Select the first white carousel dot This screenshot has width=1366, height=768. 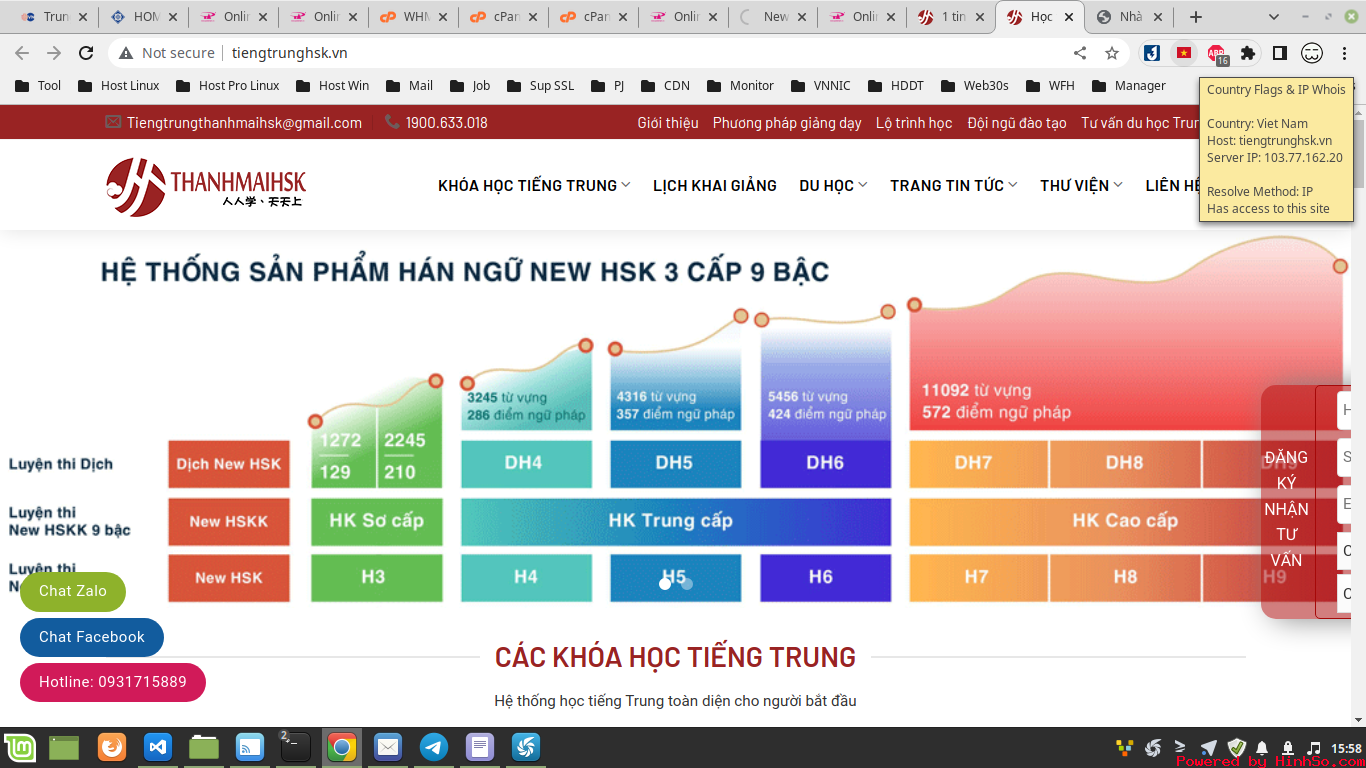click(665, 583)
